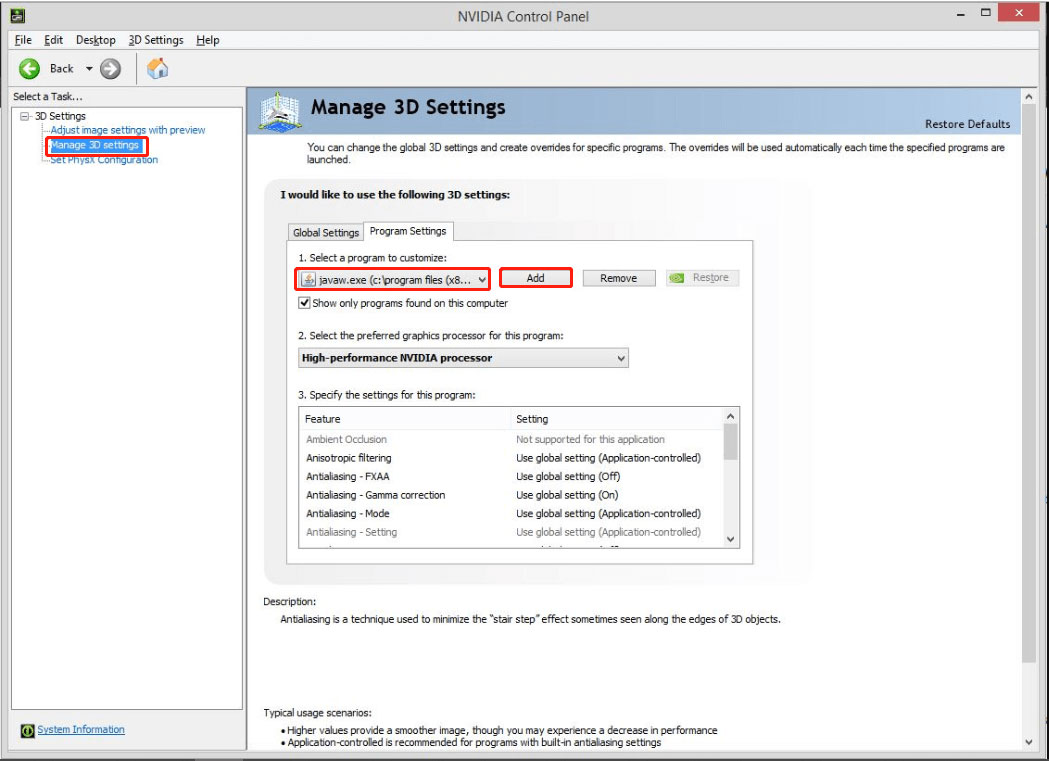
Task: Open the Edit menu
Action: coord(54,40)
